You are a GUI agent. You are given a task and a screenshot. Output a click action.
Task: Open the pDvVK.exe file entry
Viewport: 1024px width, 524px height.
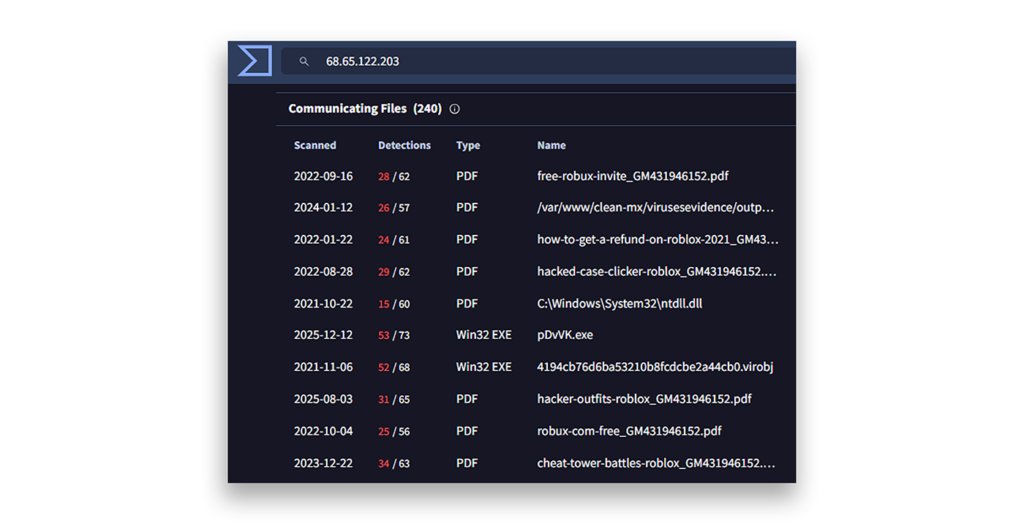tap(565, 335)
